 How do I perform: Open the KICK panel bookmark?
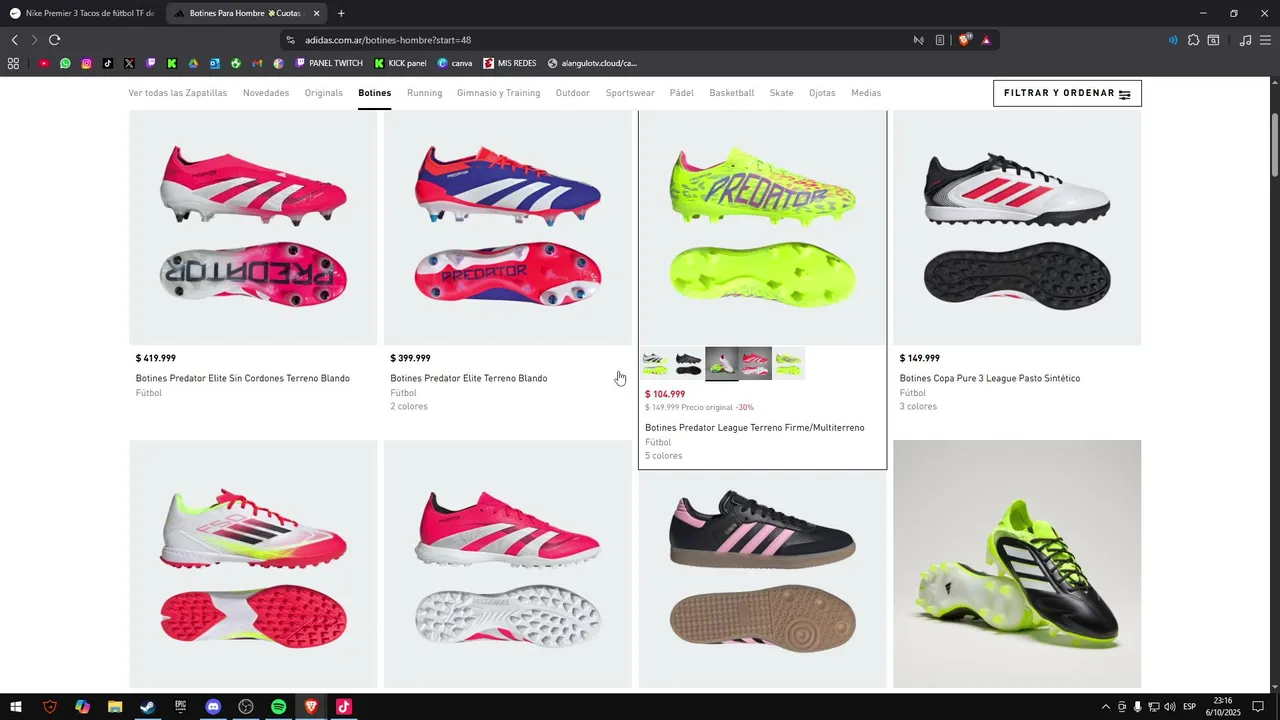point(400,63)
